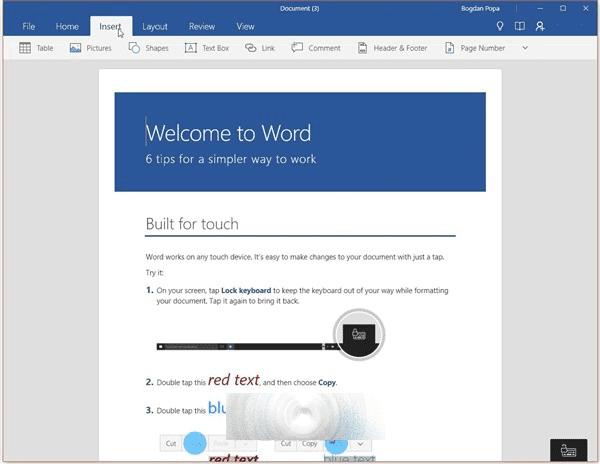600x464 pixels.
Task: Go to the Review tab
Action: click(202, 26)
